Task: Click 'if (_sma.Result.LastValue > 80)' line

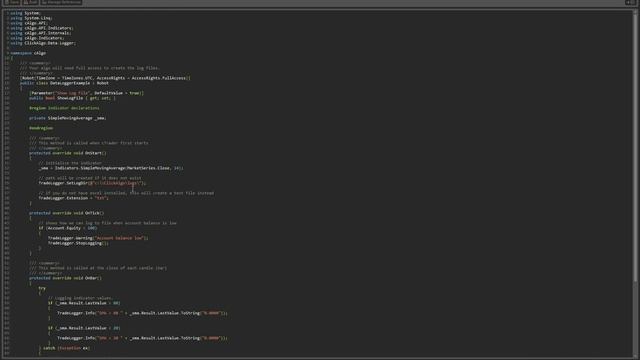Action: click(x=84, y=303)
